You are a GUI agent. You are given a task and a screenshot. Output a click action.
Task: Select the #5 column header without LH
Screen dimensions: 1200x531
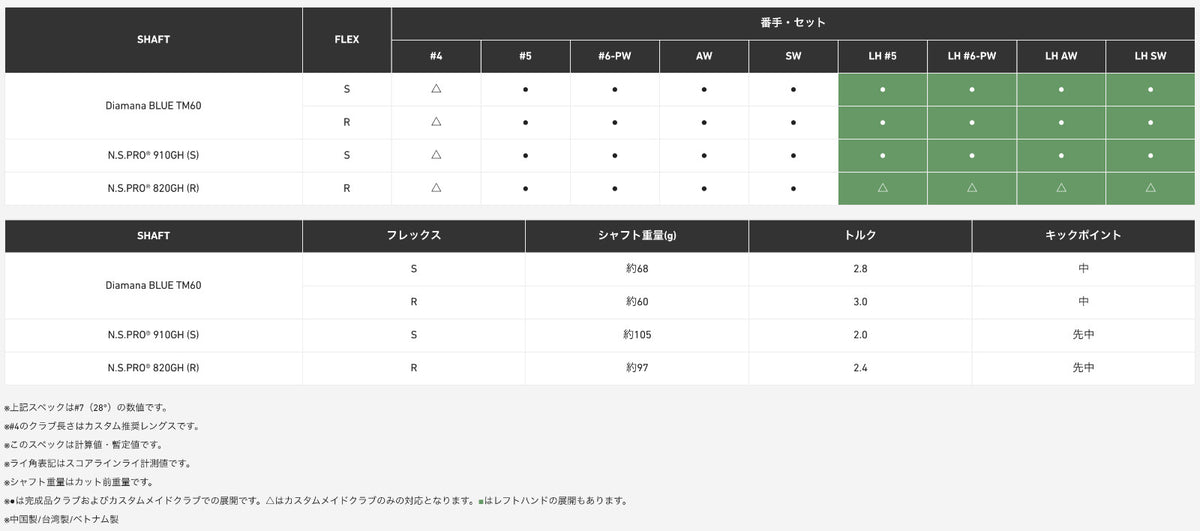(525, 57)
